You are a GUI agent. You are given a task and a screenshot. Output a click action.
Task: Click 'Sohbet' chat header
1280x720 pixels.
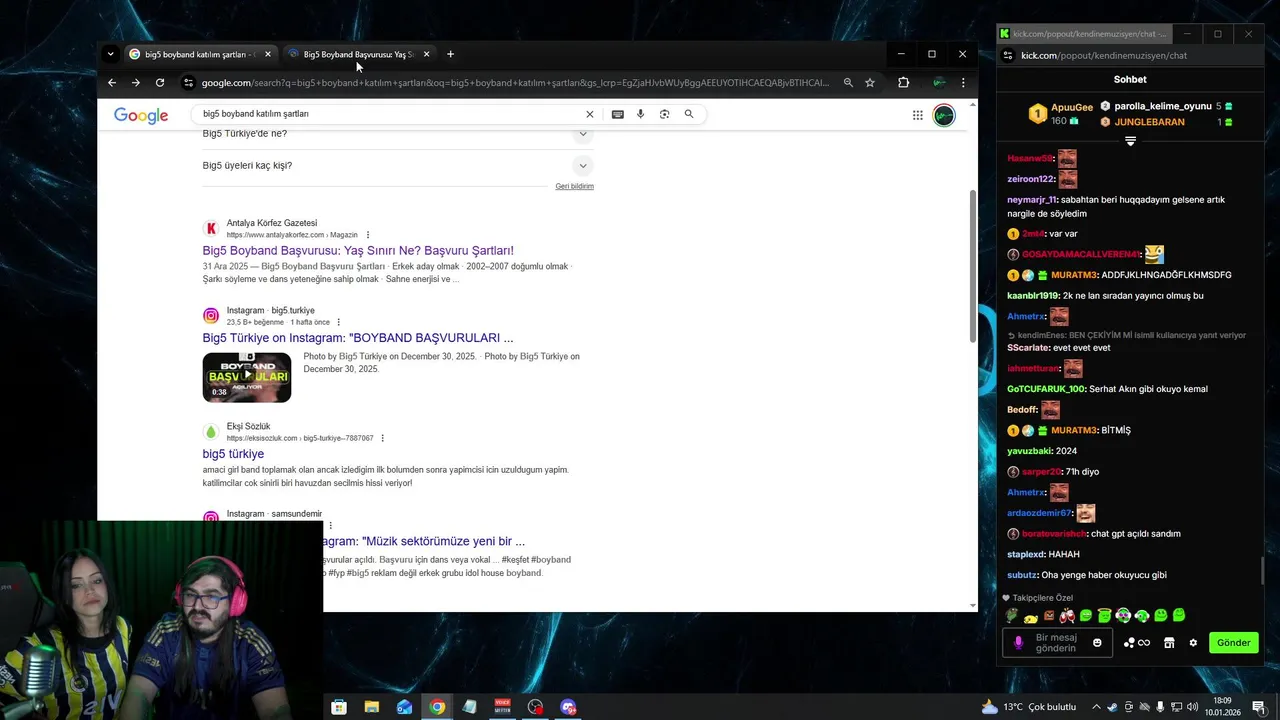1130,79
